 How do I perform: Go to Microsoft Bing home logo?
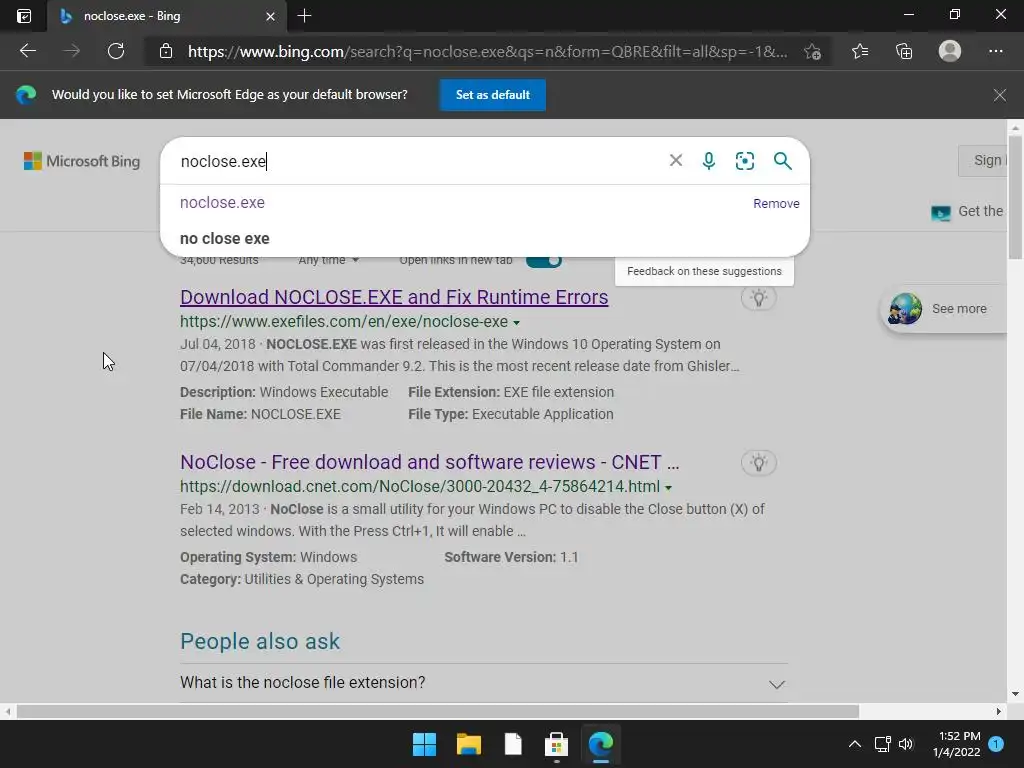[82, 161]
